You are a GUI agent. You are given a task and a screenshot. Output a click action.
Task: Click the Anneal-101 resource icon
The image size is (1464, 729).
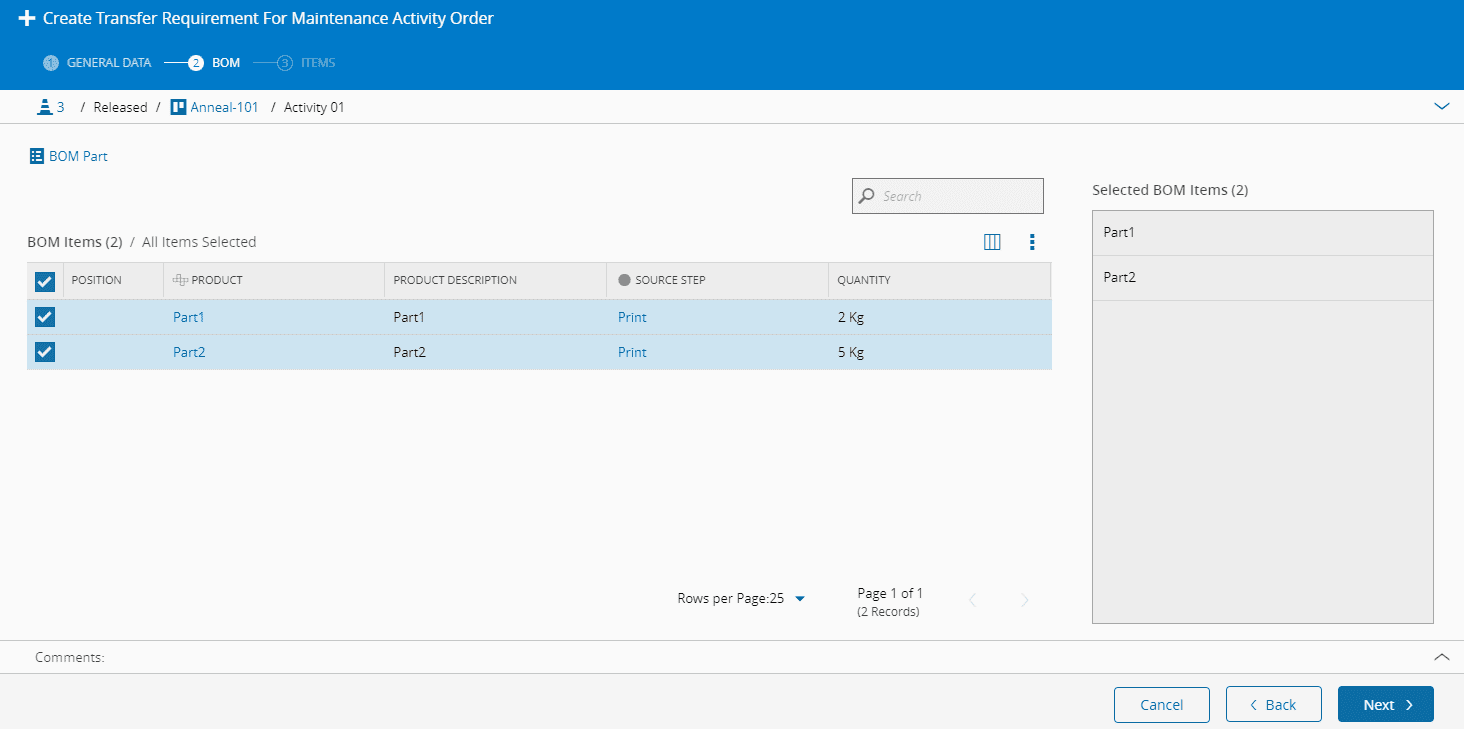pos(178,107)
